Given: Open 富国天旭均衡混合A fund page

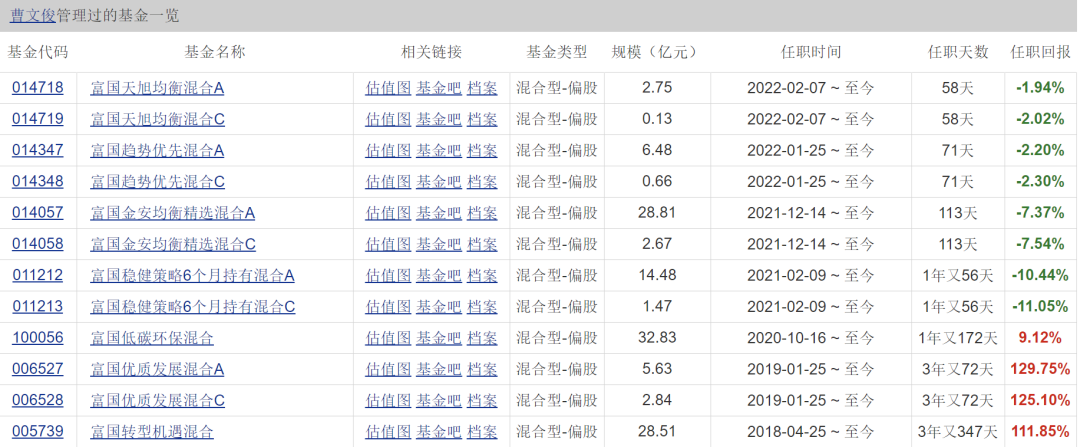Looking at the screenshot, I should point(157,87).
